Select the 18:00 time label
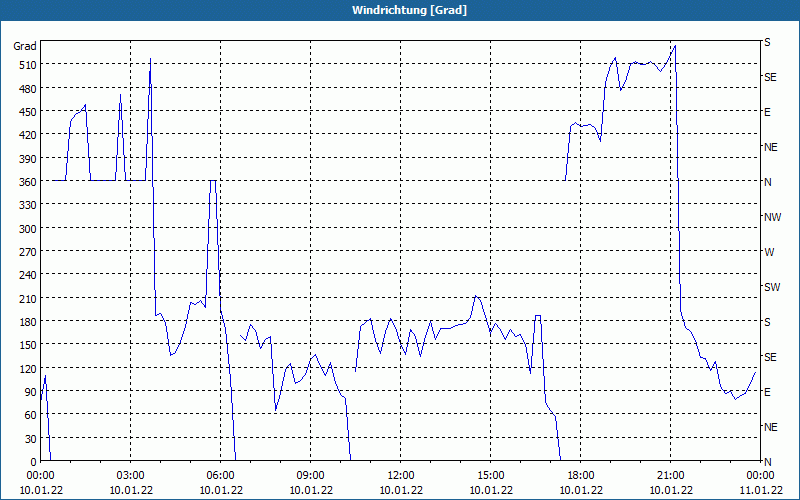 [581, 476]
